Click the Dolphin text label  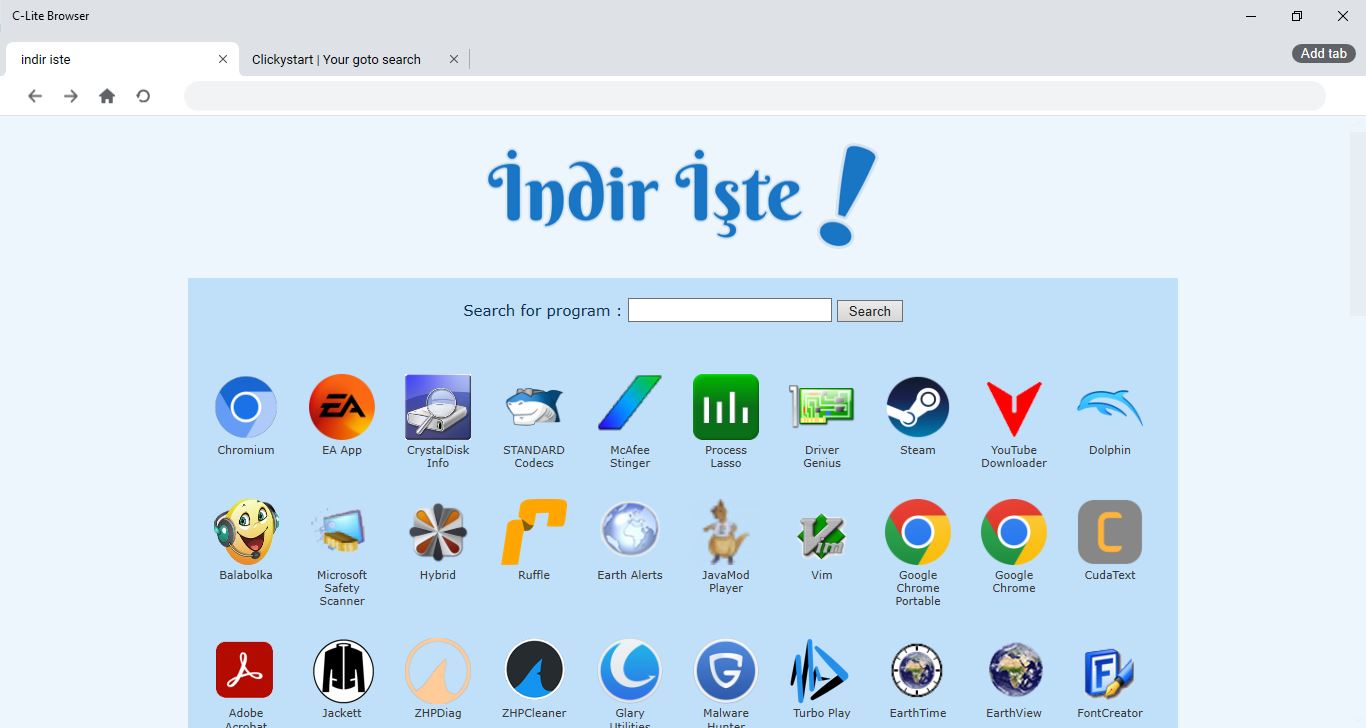click(x=1110, y=450)
